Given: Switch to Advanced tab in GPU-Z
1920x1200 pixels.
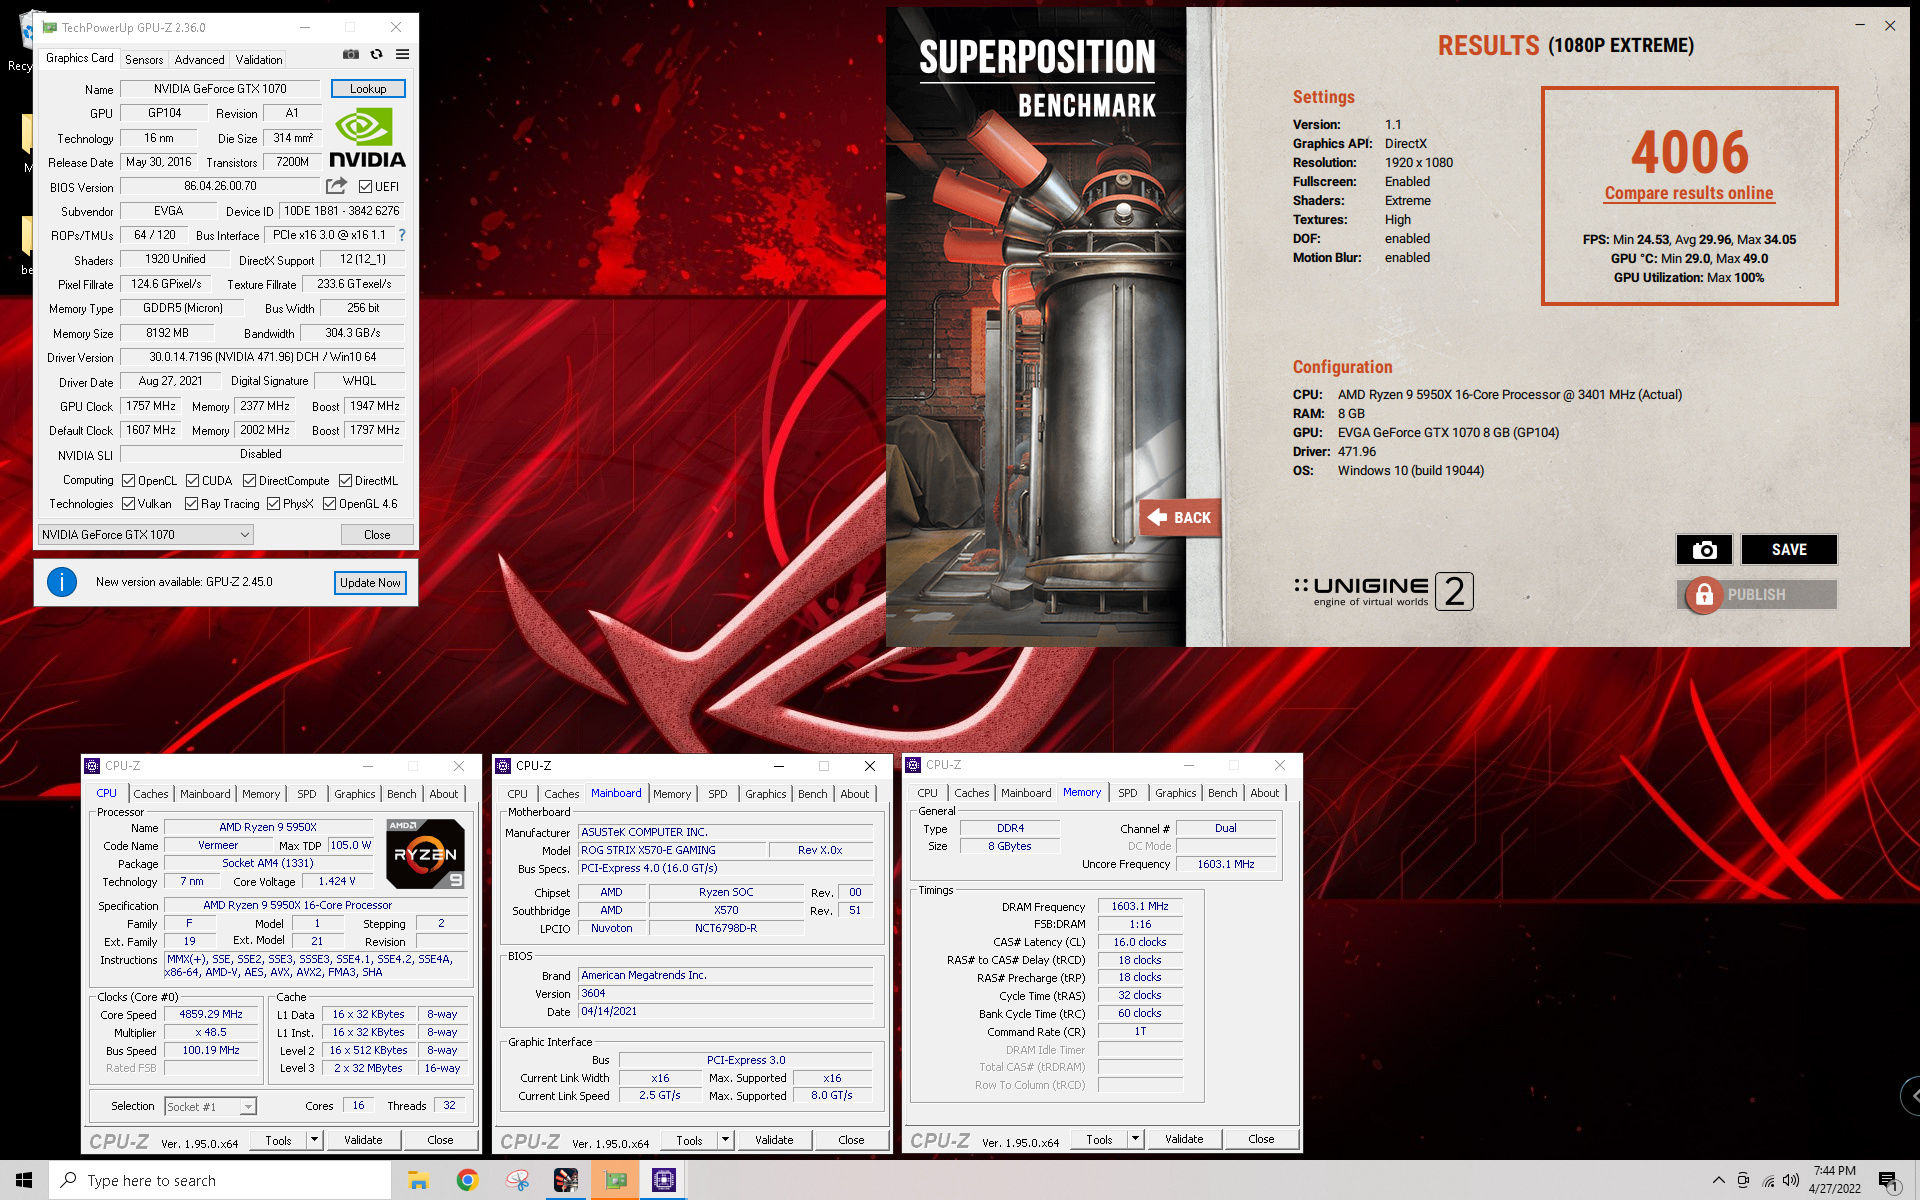Looking at the screenshot, I should 199,60.
